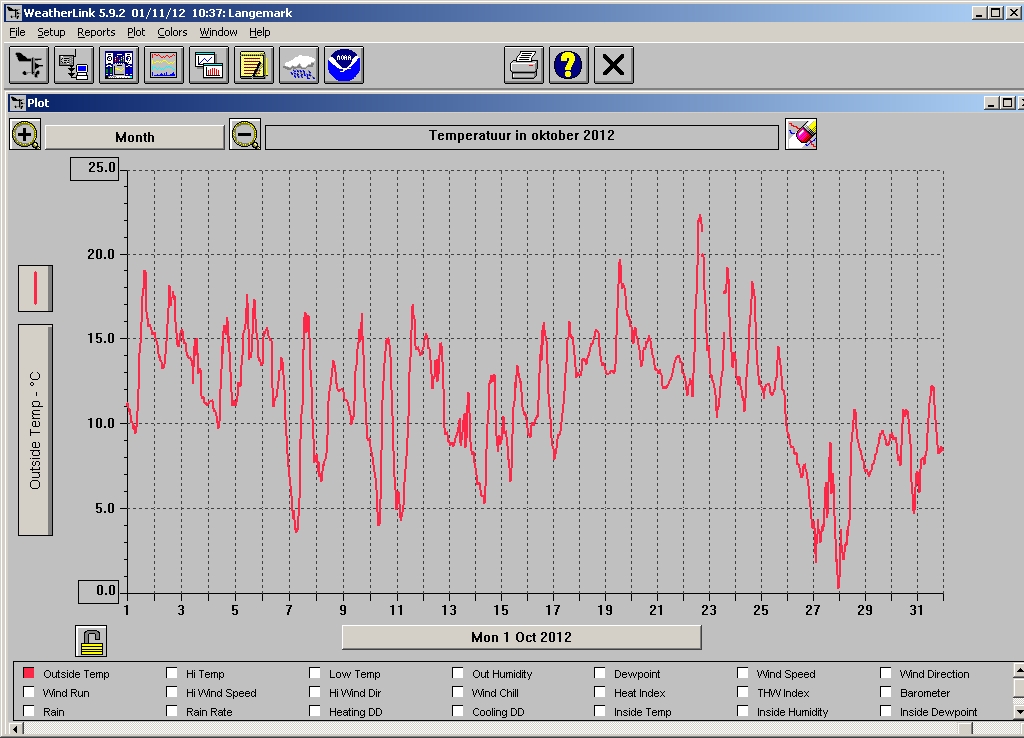Enable the Inside Humidity checkbox

(x=743, y=711)
